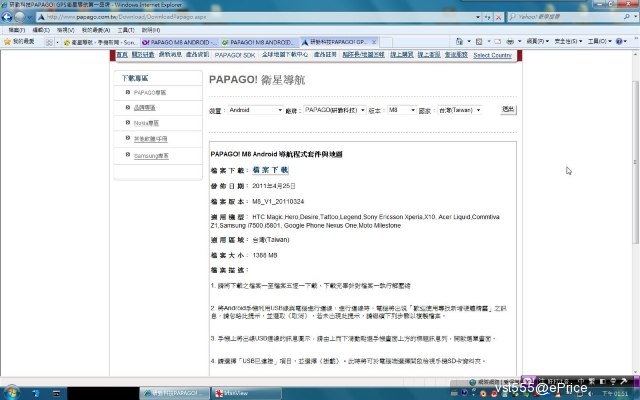Viewport: 640px width, 400px height.
Task: Click the Home icon in the command bar
Action: [459, 41]
